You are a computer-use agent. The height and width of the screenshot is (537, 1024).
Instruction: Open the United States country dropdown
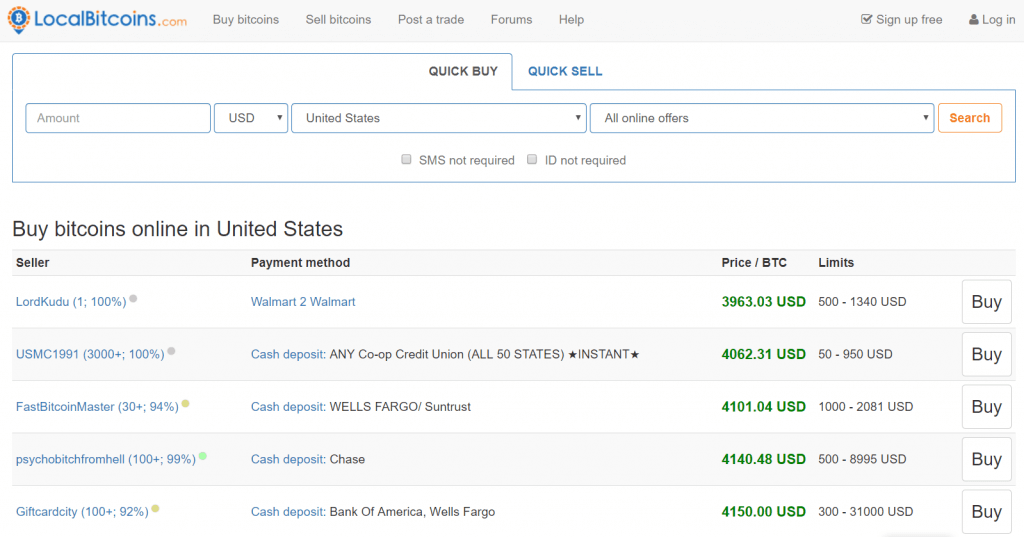[439, 118]
